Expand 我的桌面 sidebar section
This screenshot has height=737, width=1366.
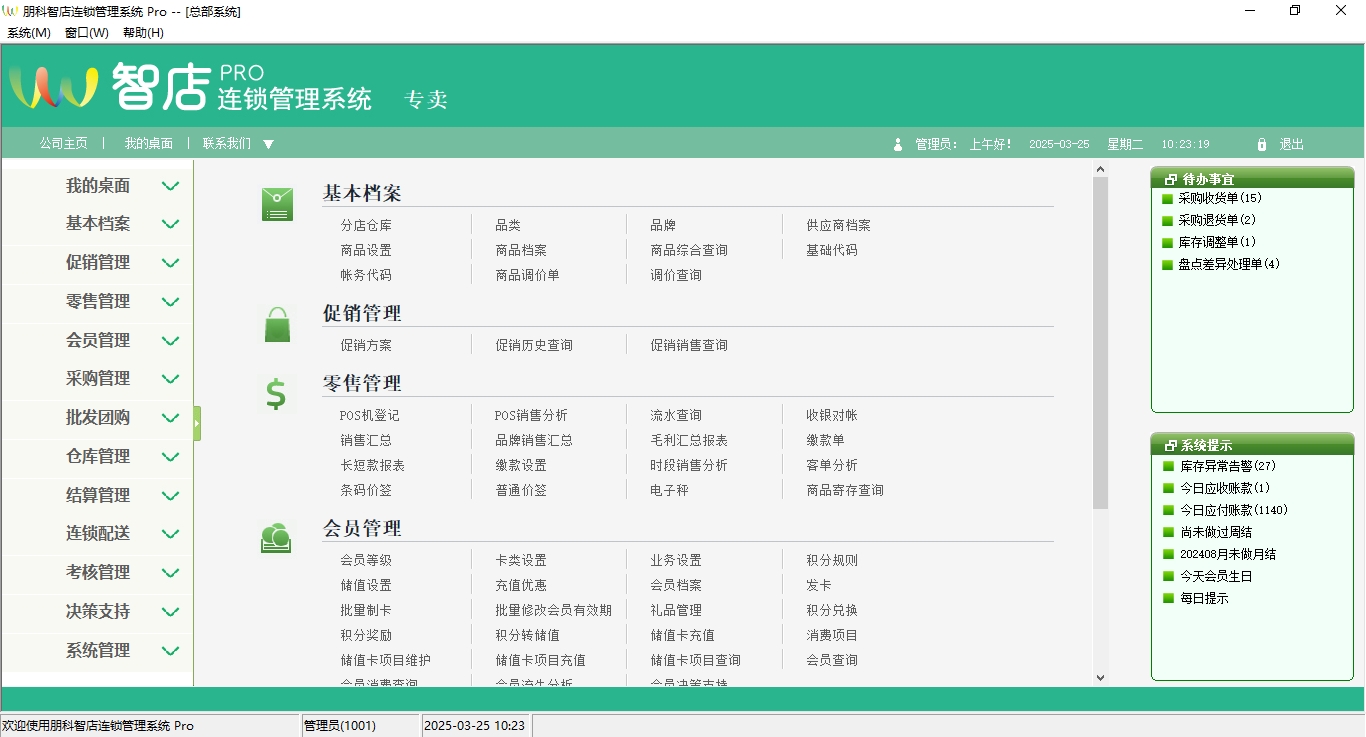point(171,186)
